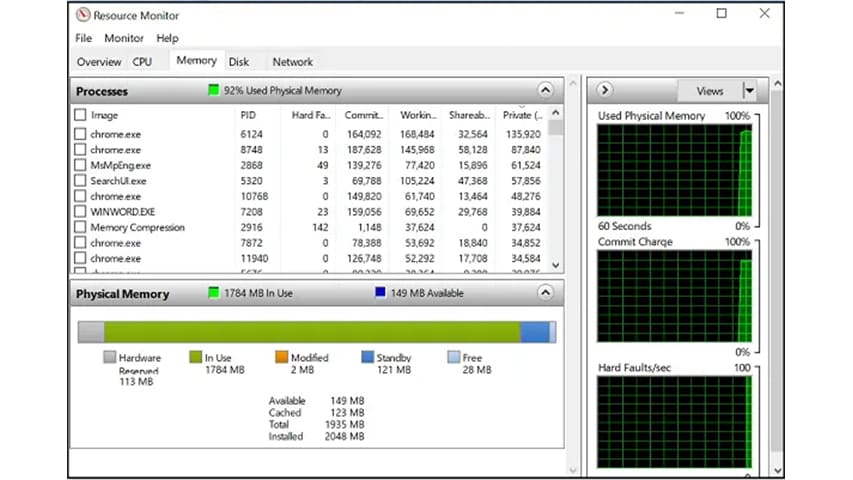
Task: Check the select-all Image checkbox in header
Action: [80, 115]
